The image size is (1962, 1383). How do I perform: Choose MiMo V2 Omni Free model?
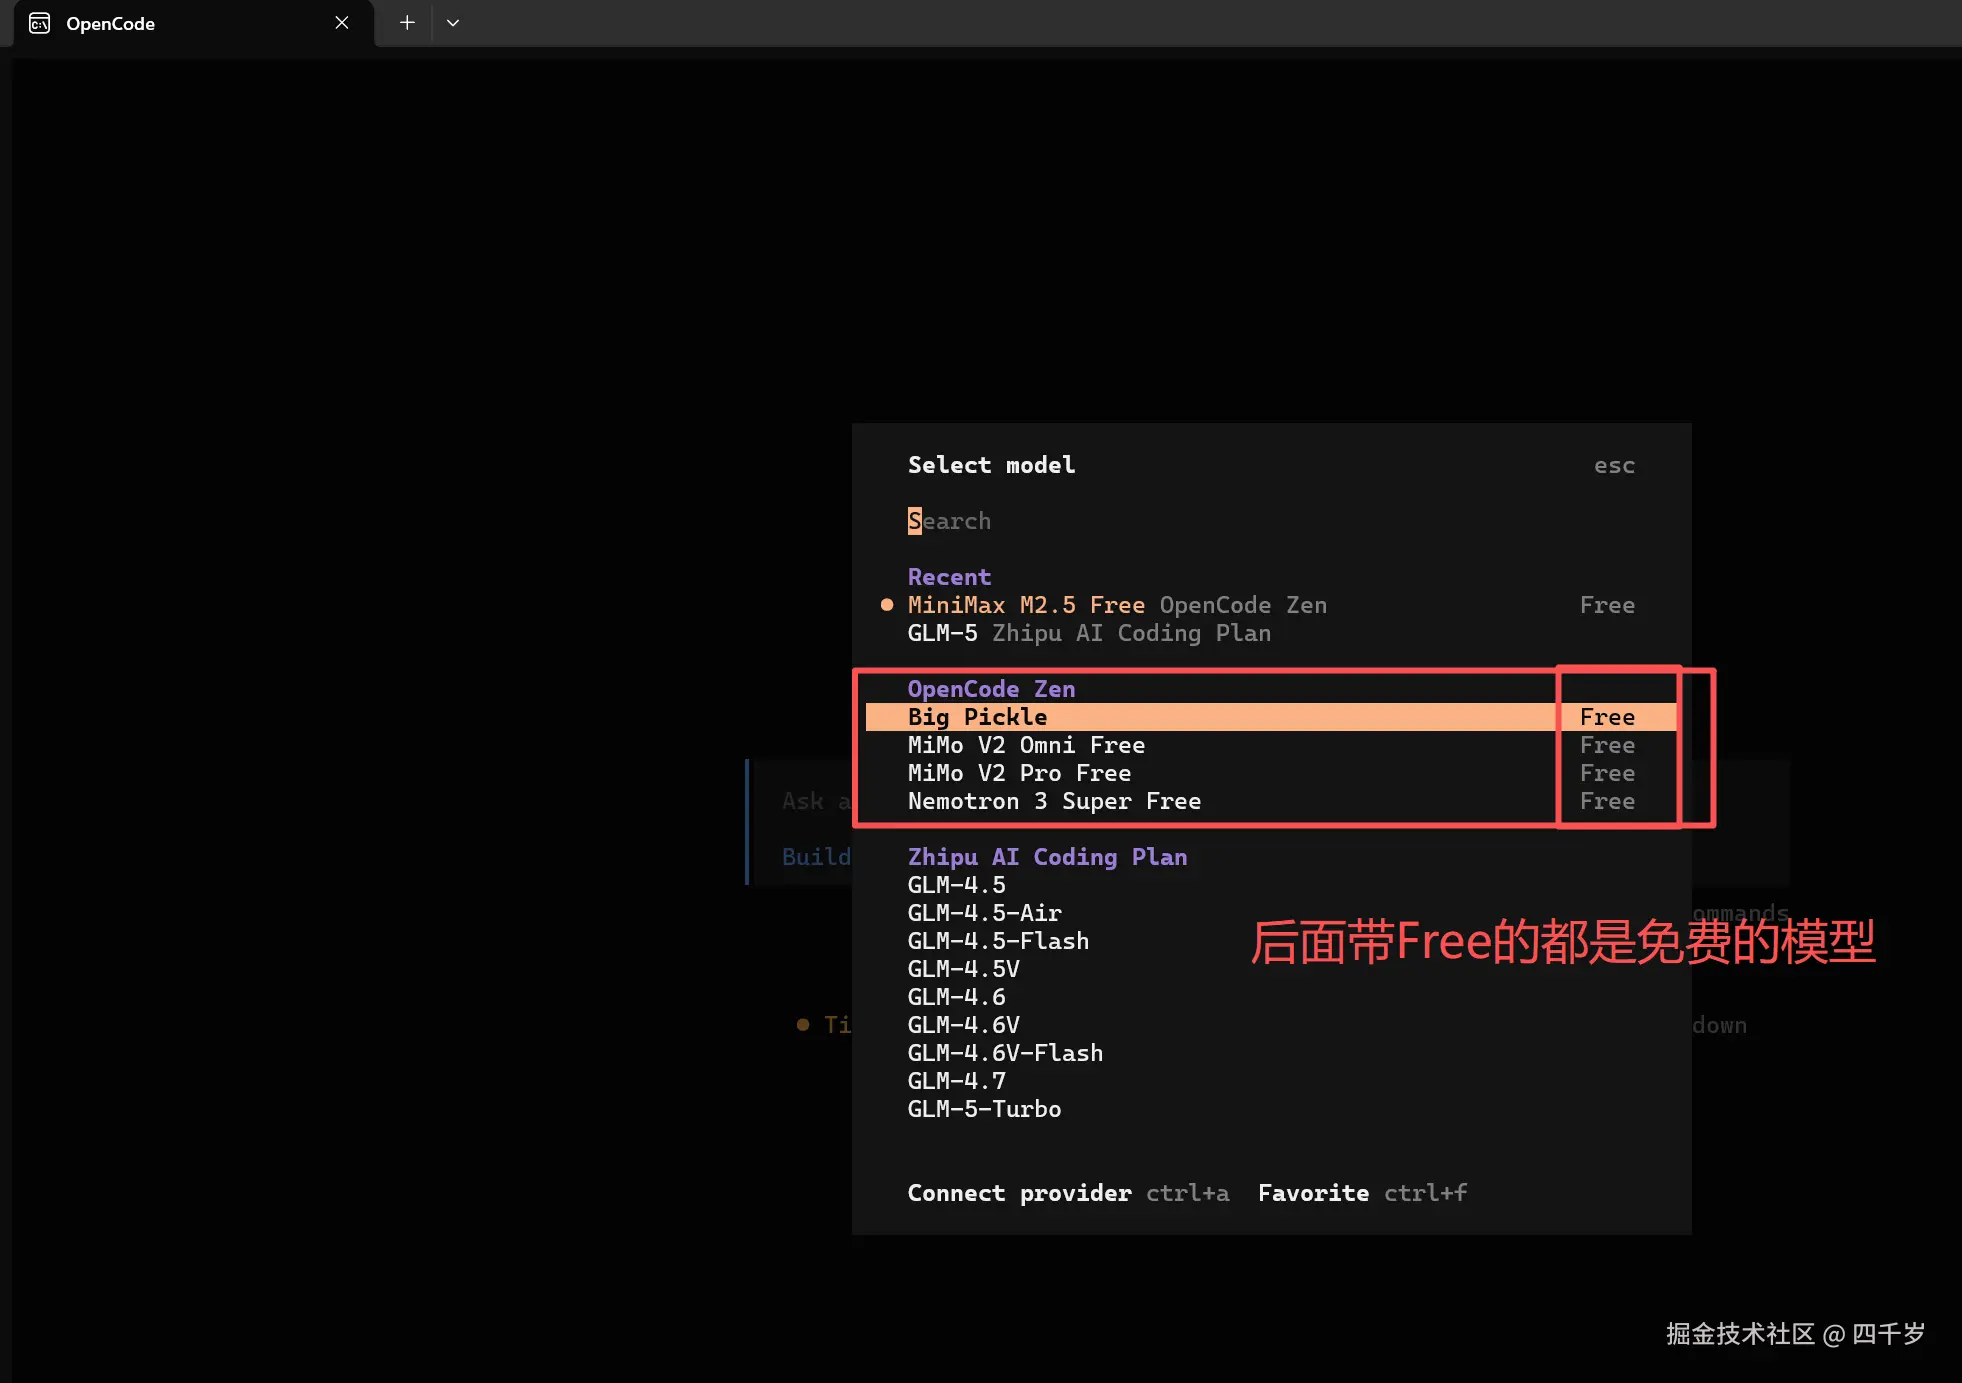click(1026, 745)
